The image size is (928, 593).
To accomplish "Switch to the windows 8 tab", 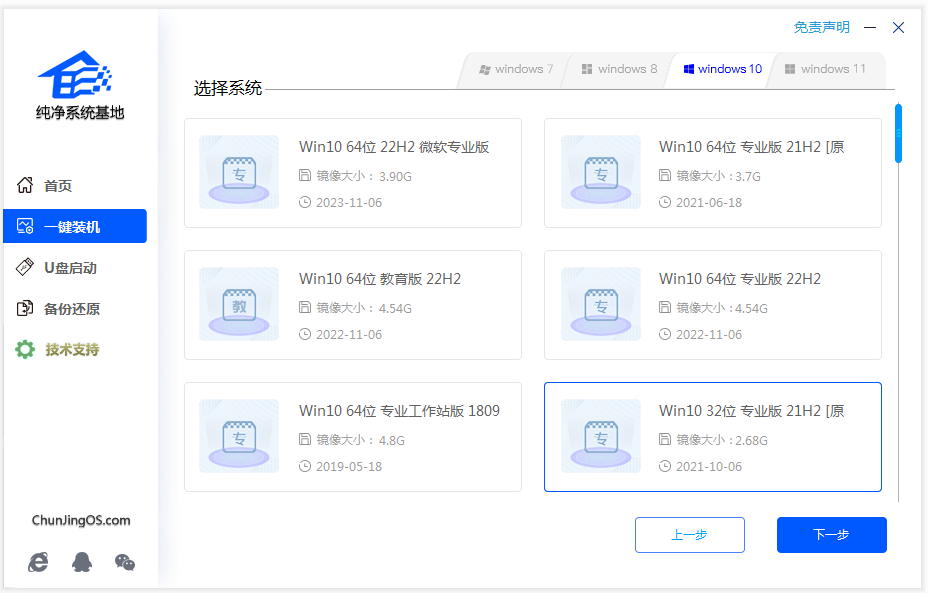I will click(618, 70).
